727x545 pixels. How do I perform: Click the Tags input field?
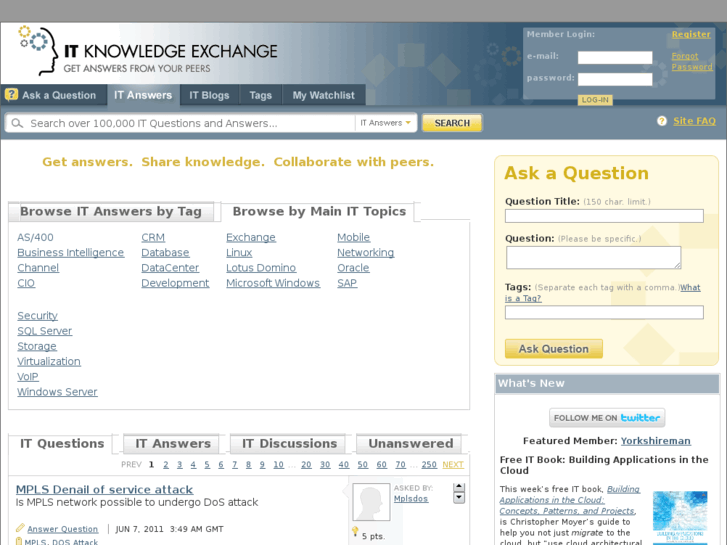point(604,312)
